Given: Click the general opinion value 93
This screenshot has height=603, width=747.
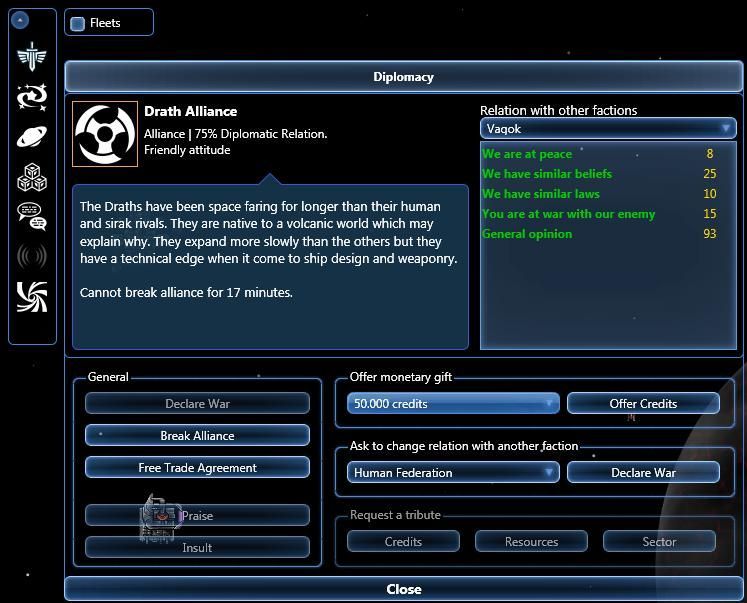Looking at the screenshot, I should click(x=709, y=234).
